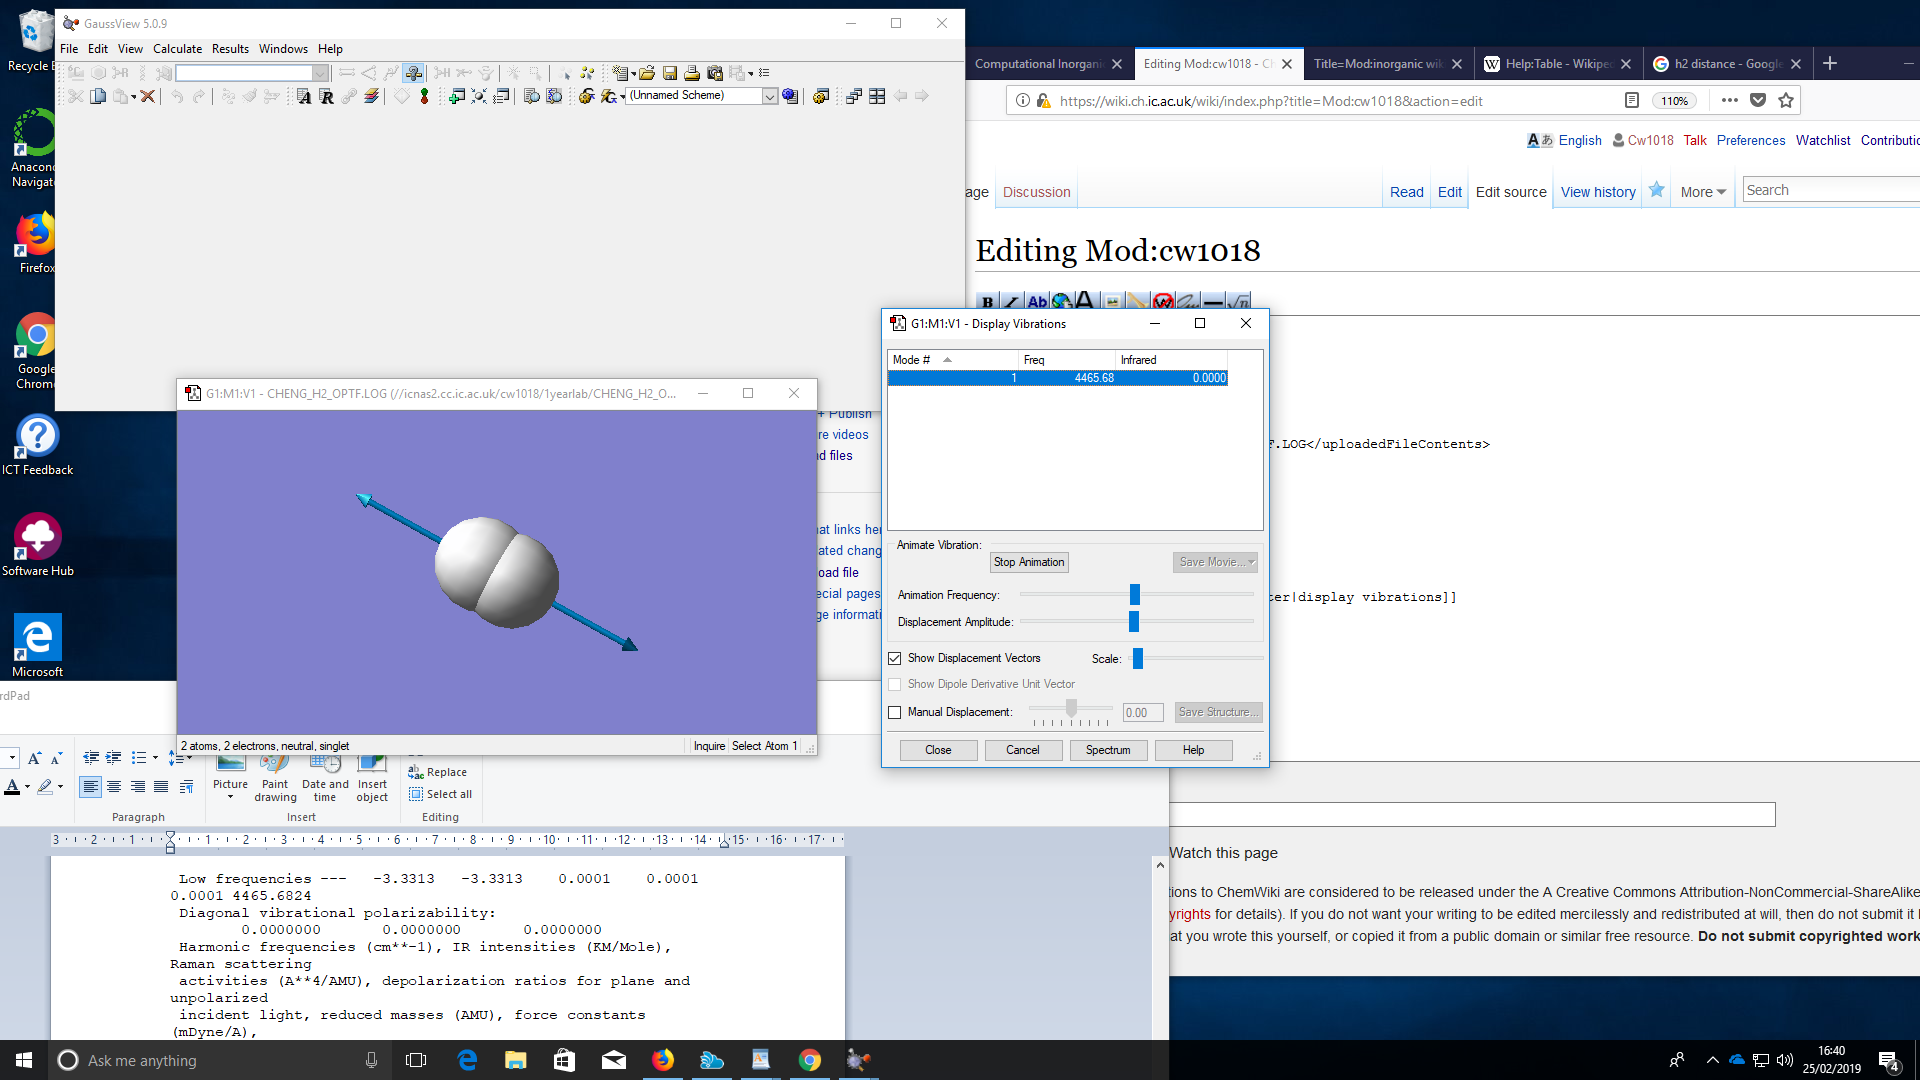Uncheck Show Displacement Vectors

pos(895,658)
